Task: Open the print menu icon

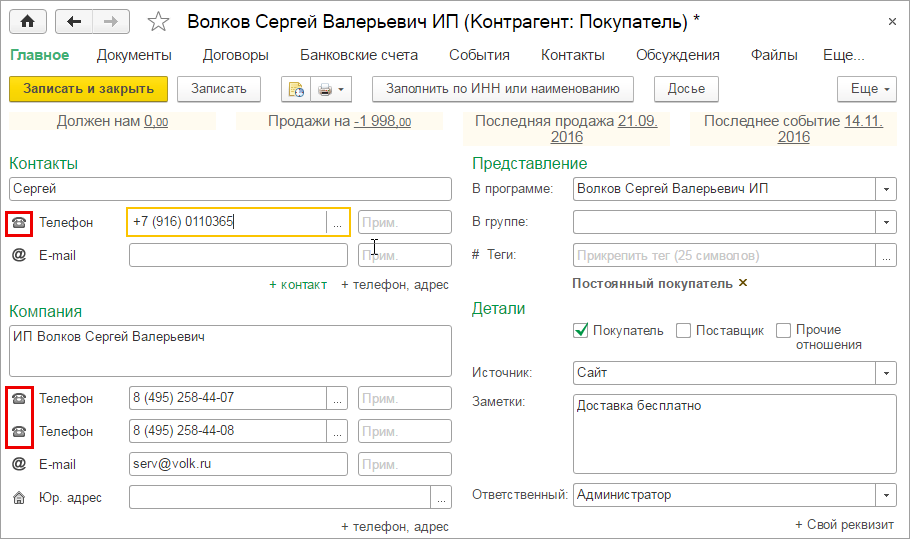Action: pos(330,89)
